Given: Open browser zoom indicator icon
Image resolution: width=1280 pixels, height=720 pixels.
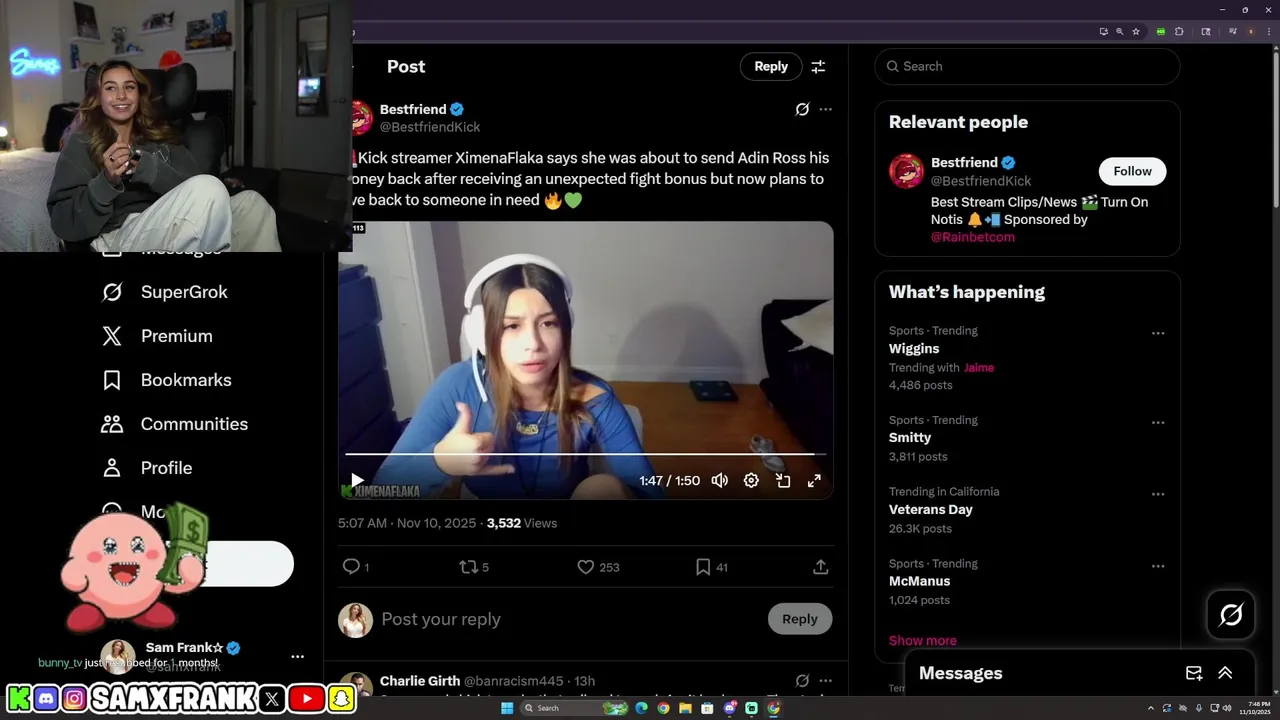Looking at the screenshot, I should point(1120,32).
